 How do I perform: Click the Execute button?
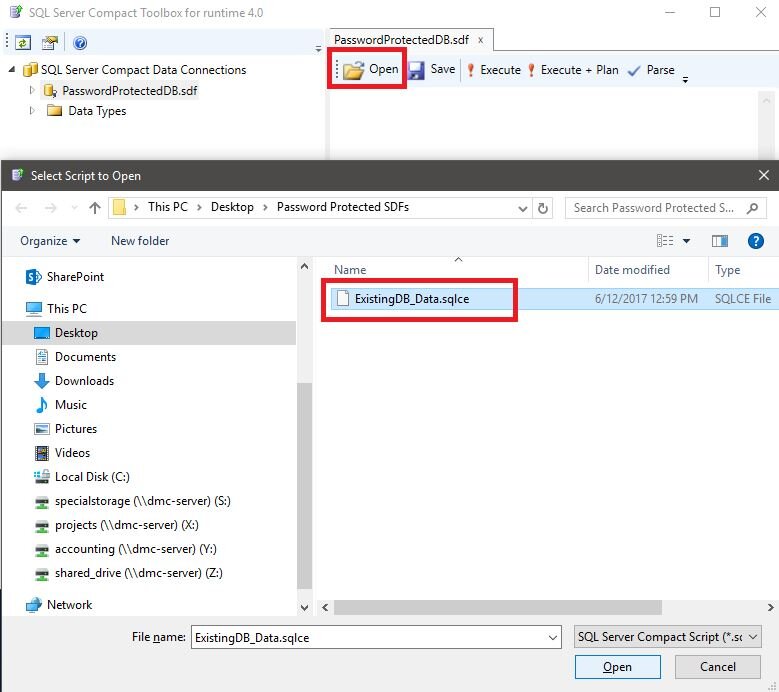pos(493,70)
